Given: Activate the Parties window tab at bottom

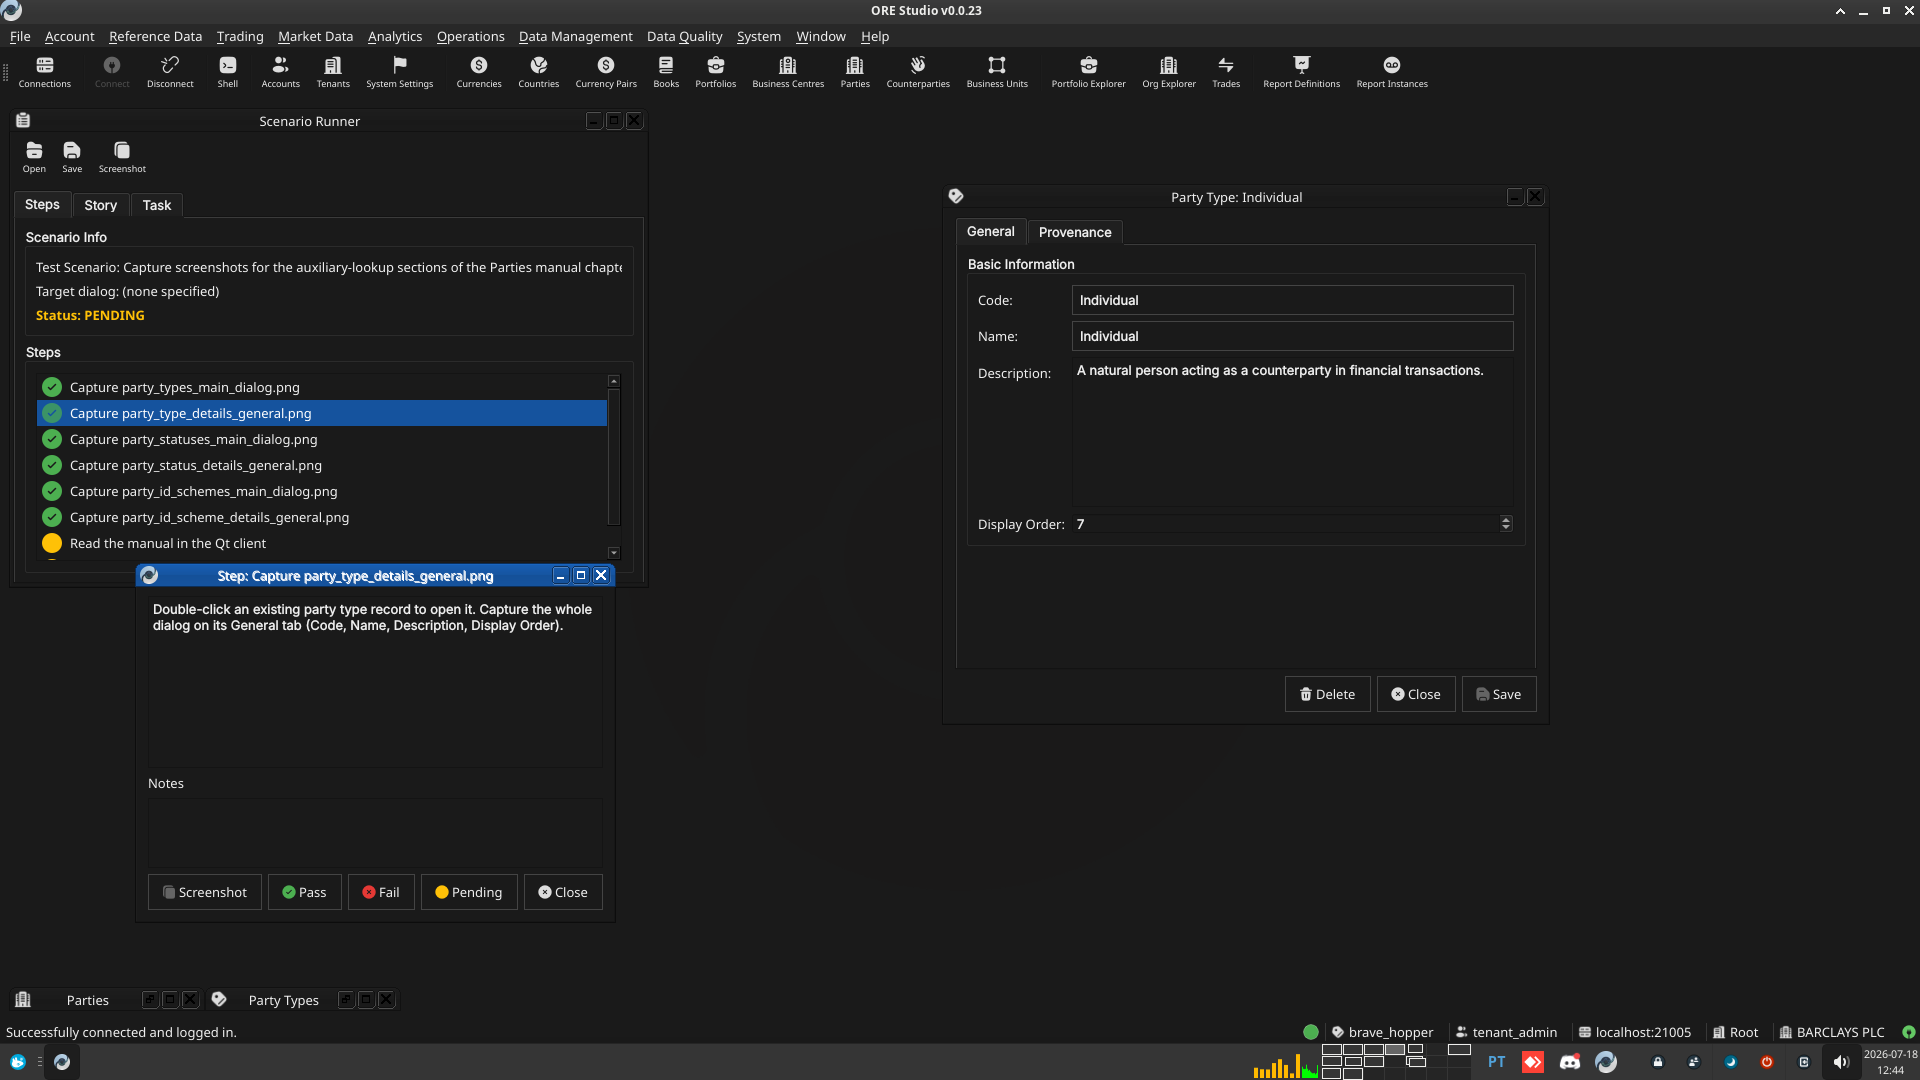Looking at the screenshot, I should 87,1000.
